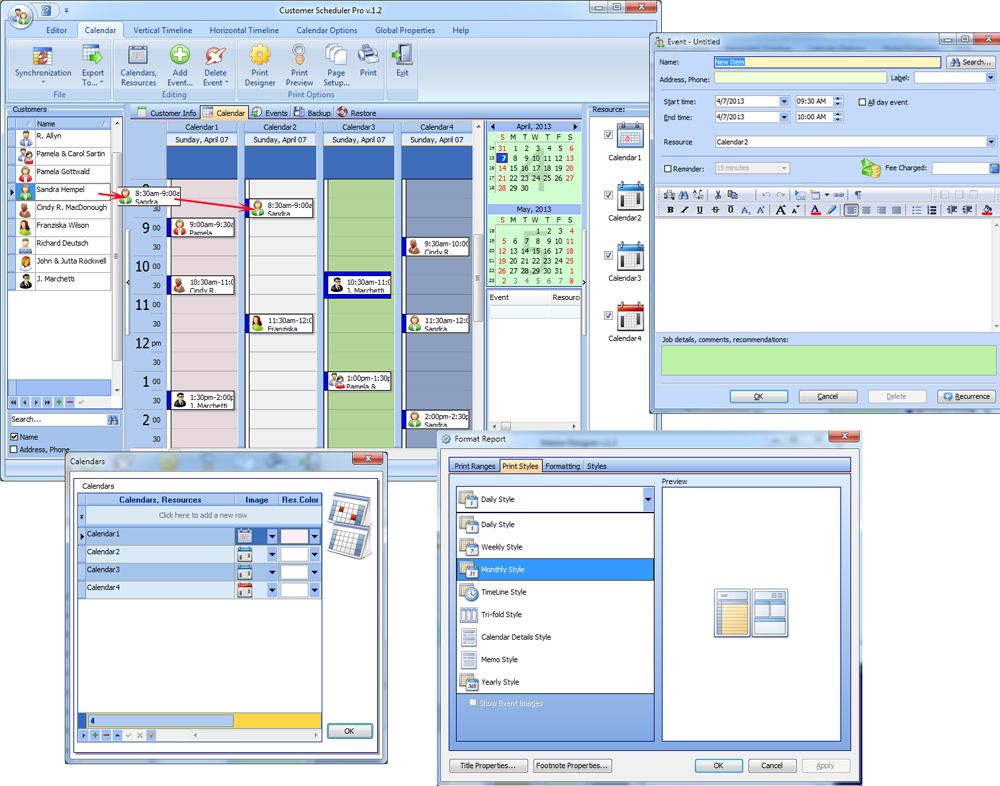Click the Footnote Properties button
Viewport: 1000px width, 786px height.
pyautogui.click(x=573, y=765)
